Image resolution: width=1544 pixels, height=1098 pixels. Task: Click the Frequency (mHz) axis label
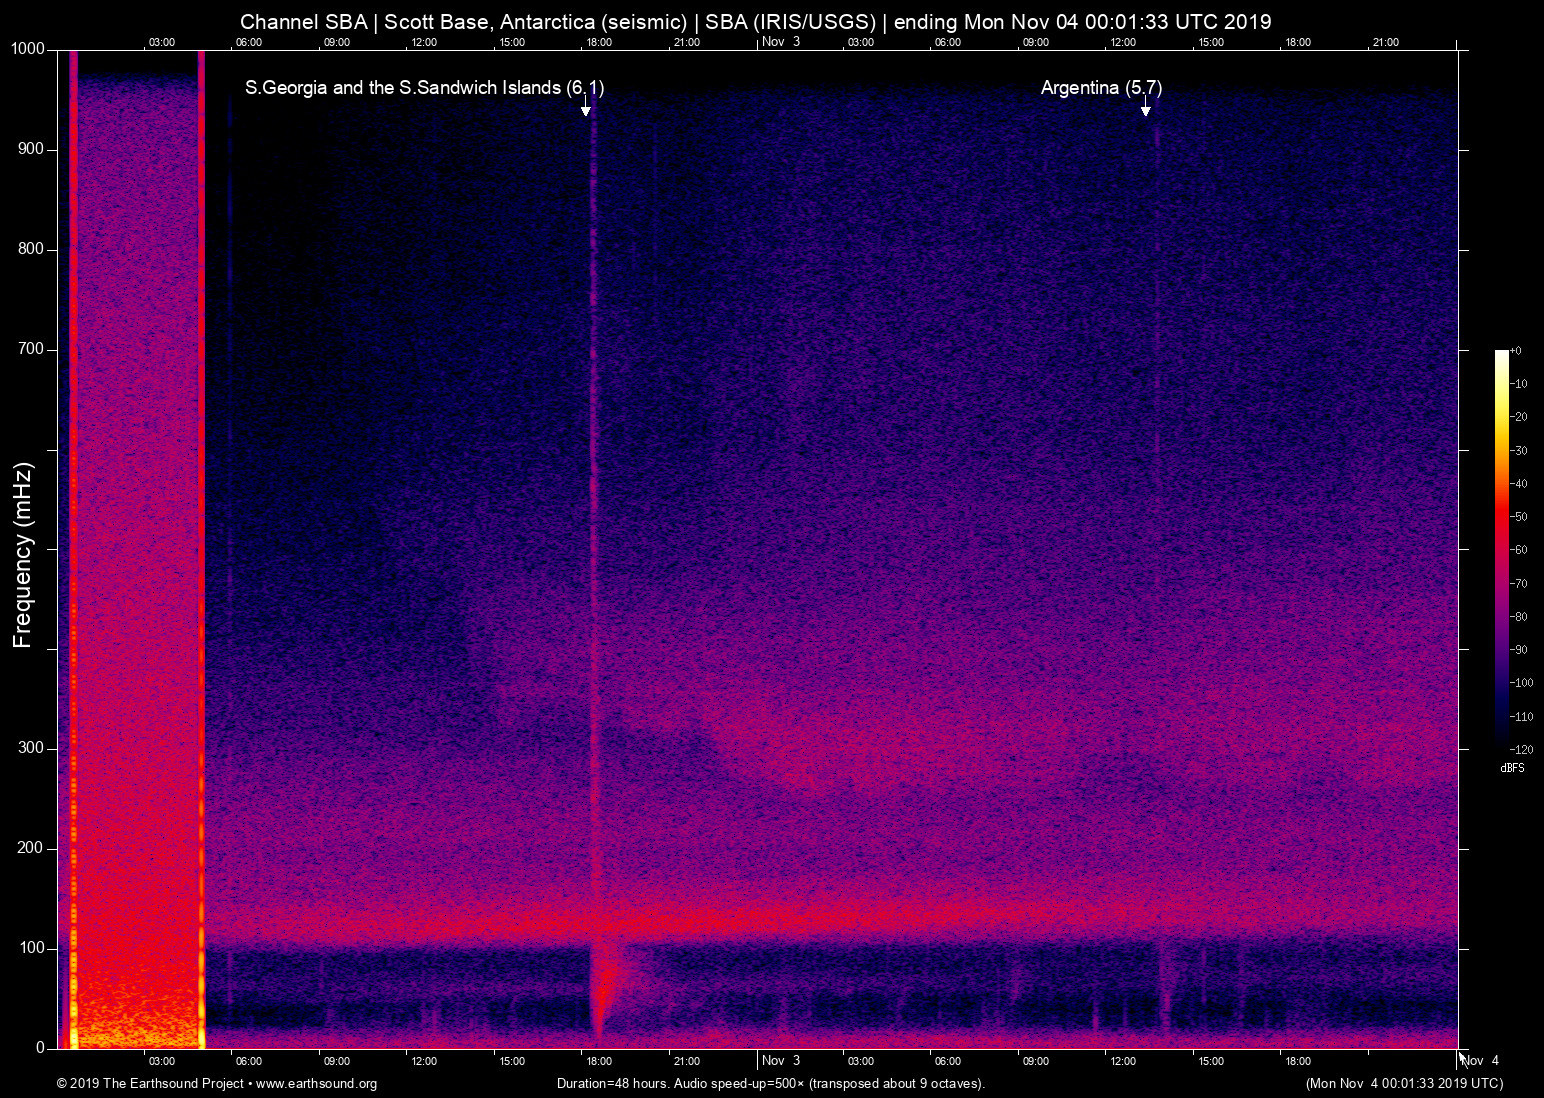click(x=23, y=555)
